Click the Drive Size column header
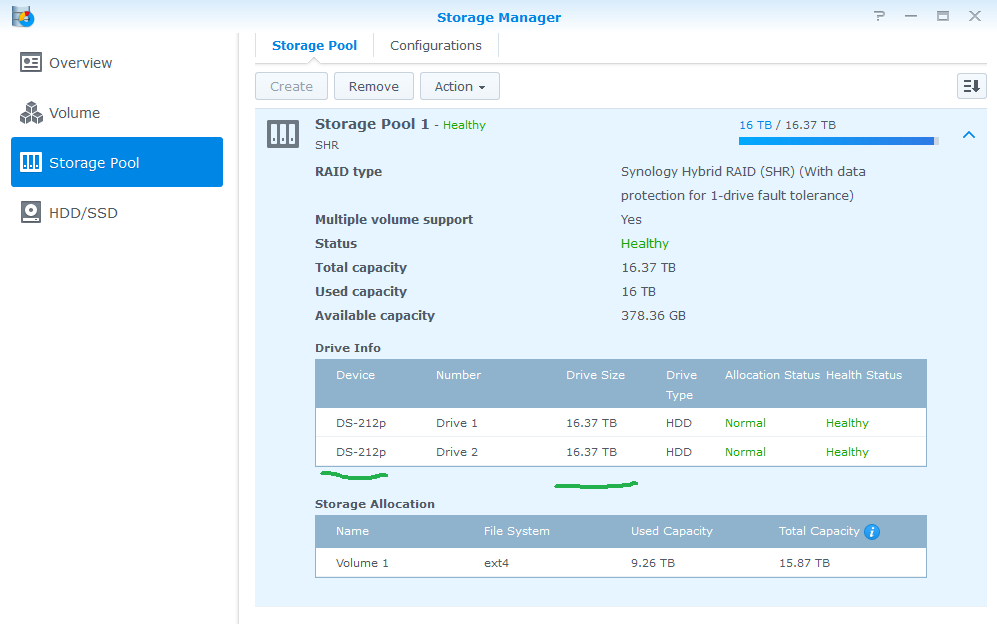This screenshot has height=624, width=997. click(x=595, y=375)
